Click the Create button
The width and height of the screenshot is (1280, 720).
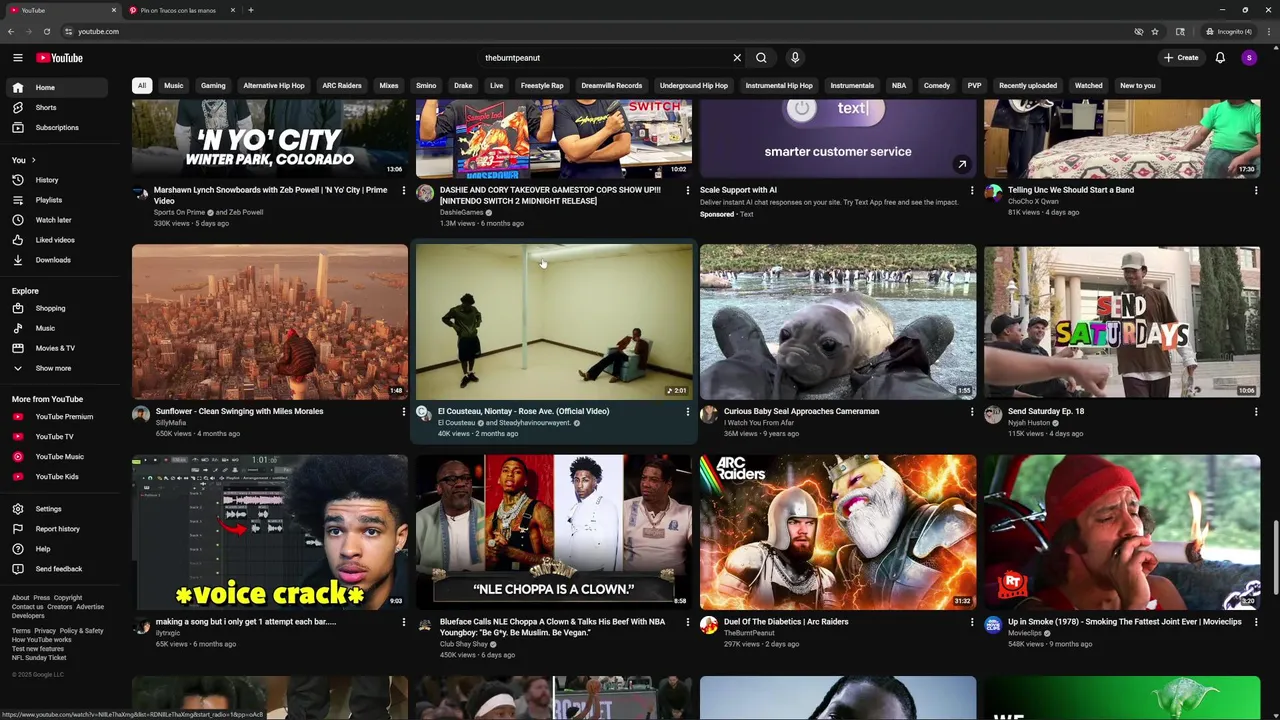pyautogui.click(x=1181, y=58)
